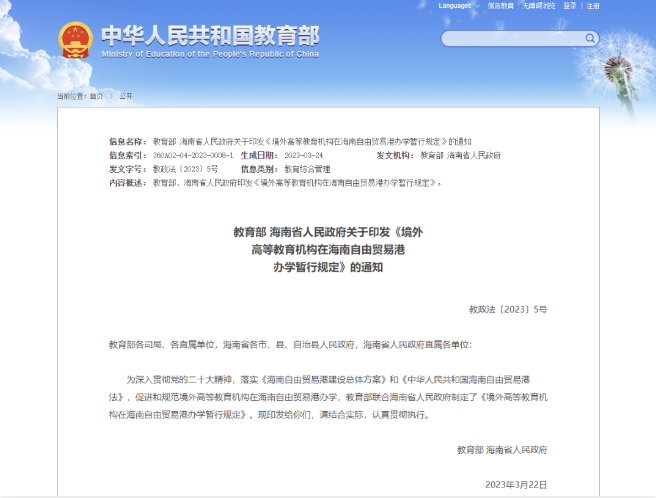Click the document headline line 办学暂行规定》的通知

(x=328, y=267)
